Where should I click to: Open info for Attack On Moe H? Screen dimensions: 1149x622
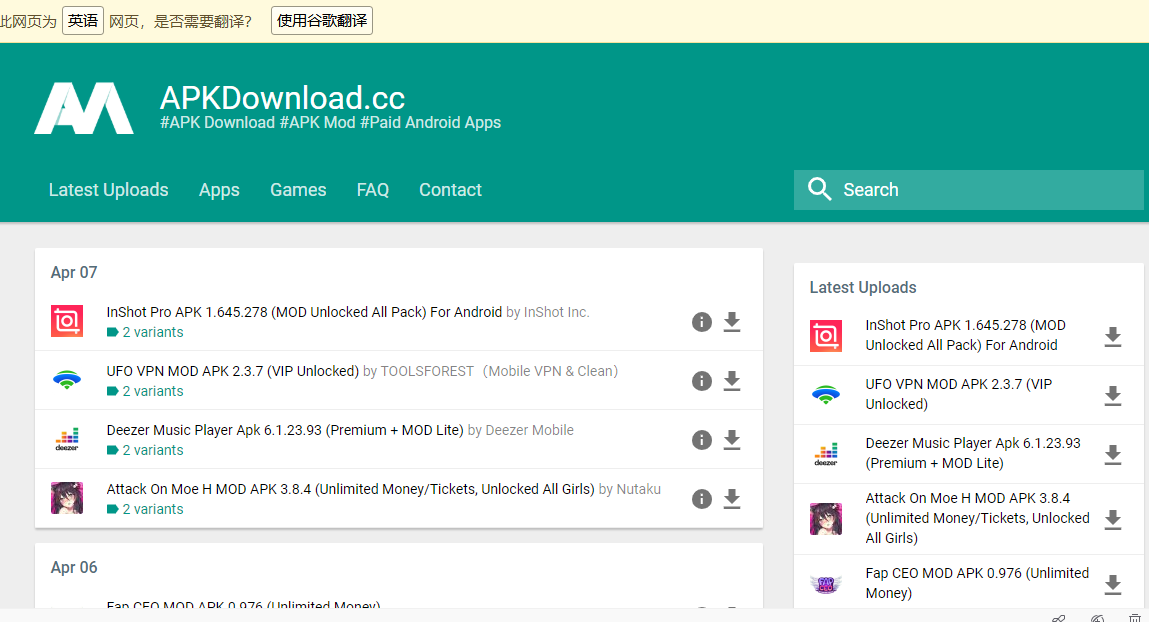(702, 499)
